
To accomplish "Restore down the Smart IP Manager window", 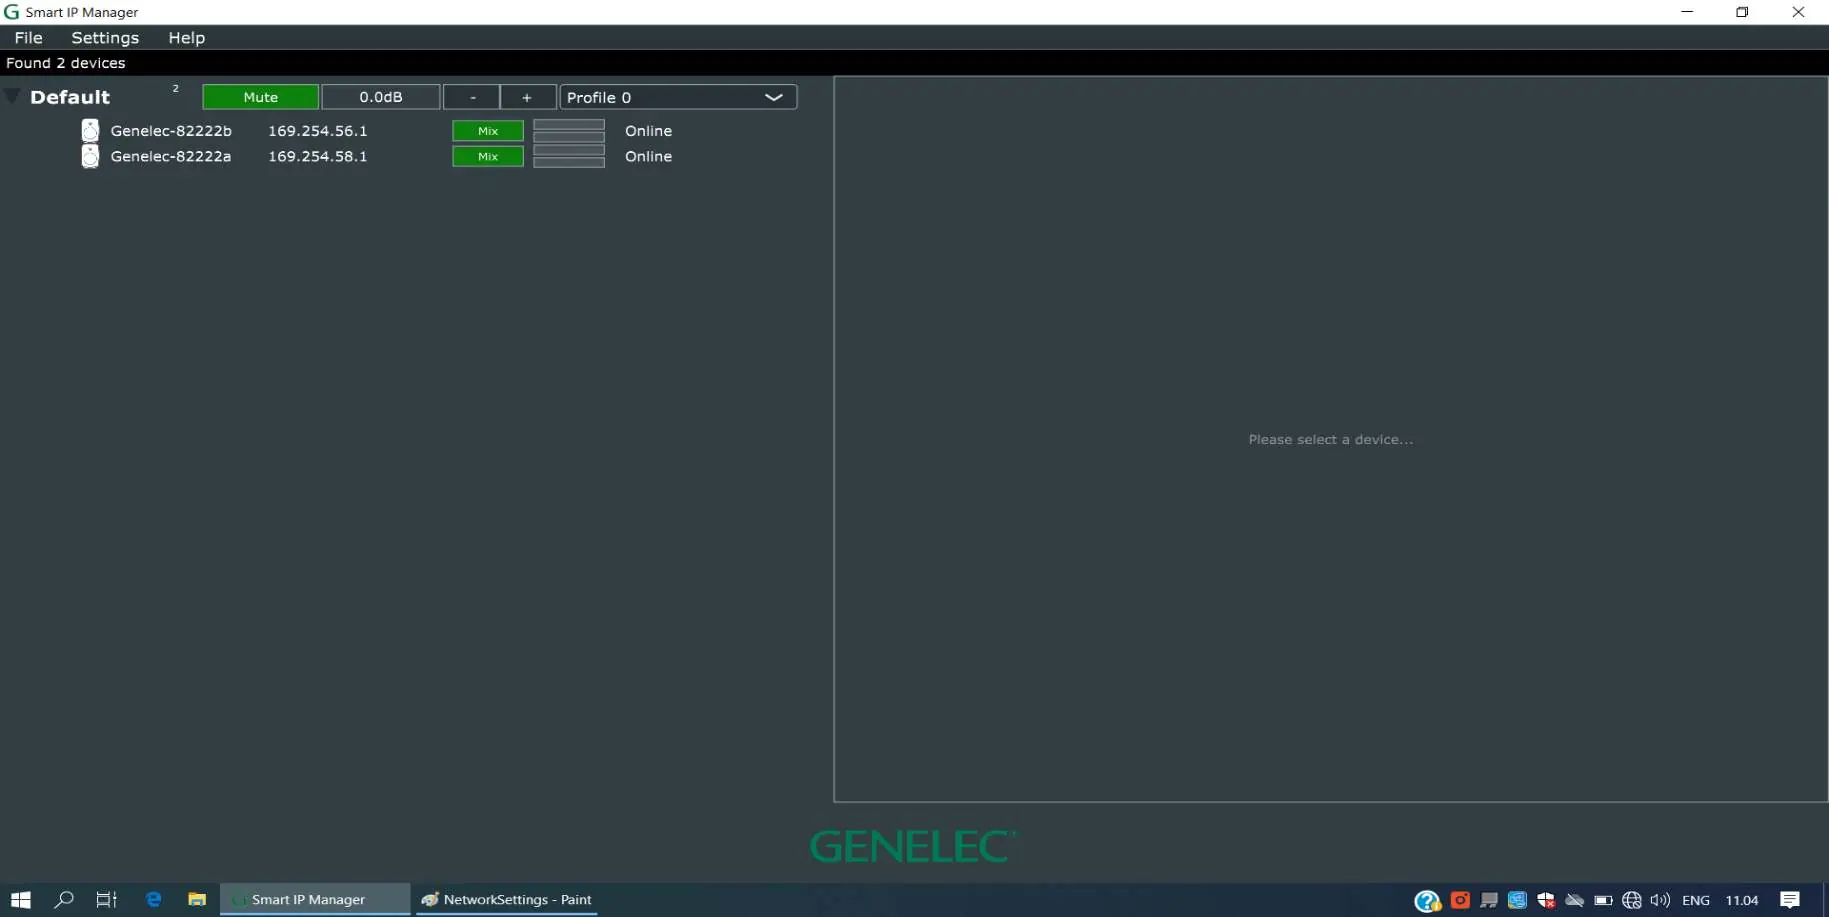I will (1742, 12).
